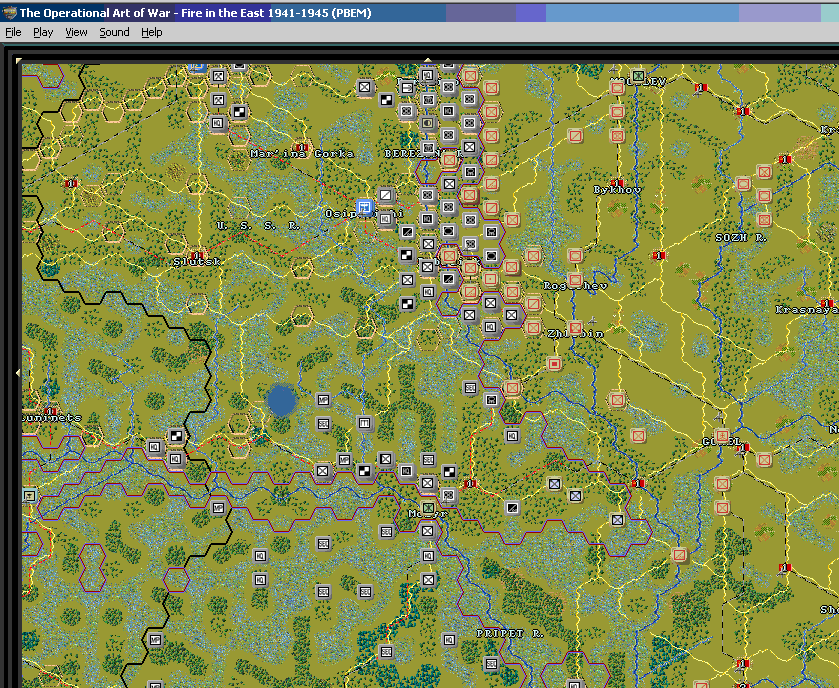The height and width of the screenshot is (688, 839).
Task: Select the Soviet infantry unit just southeast of Gomel
Action: click(764, 460)
